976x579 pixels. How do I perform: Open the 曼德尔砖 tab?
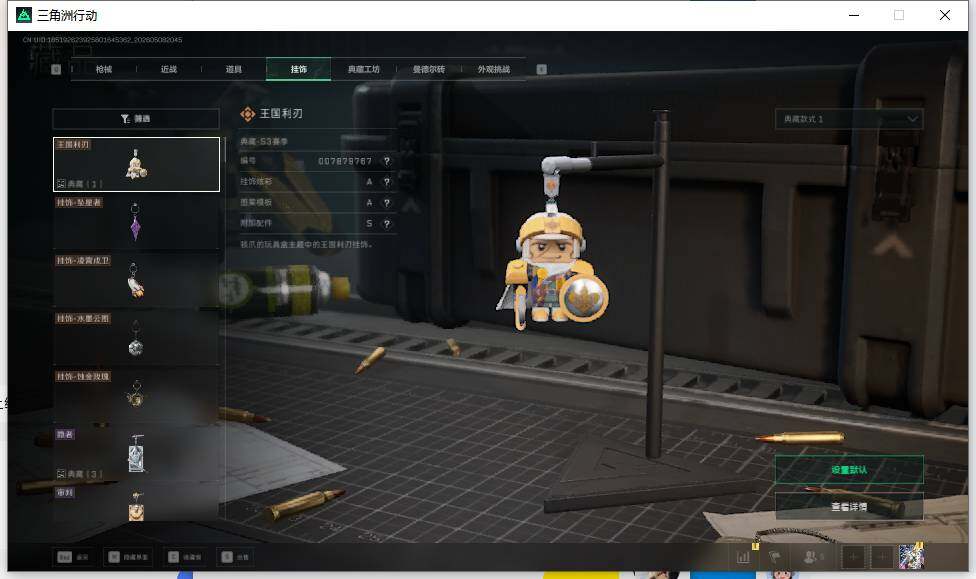[429, 69]
